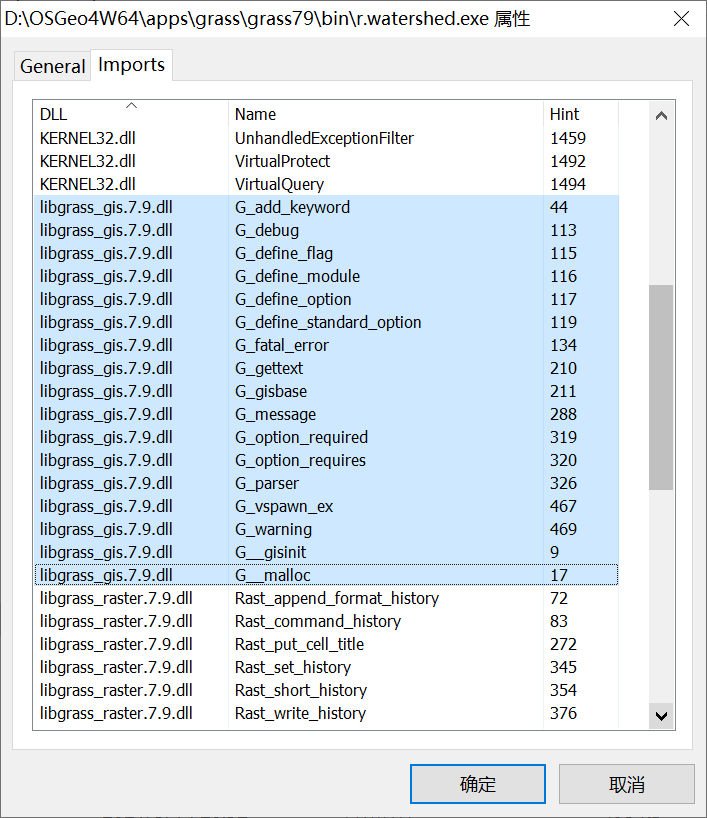Close the properties dialog window

[681, 19]
